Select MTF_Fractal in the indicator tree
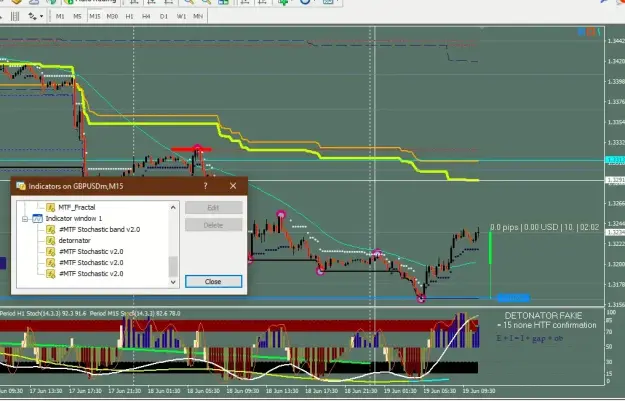The width and height of the screenshot is (625, 401). coord(77,207)
